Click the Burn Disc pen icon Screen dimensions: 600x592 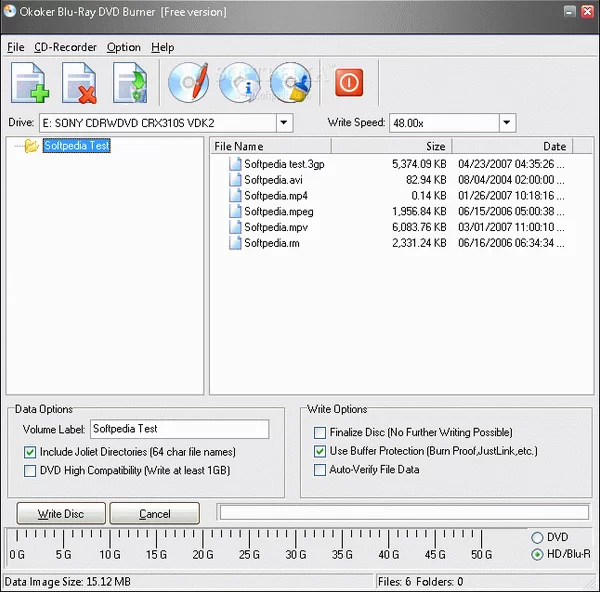(x=189, y=82)
